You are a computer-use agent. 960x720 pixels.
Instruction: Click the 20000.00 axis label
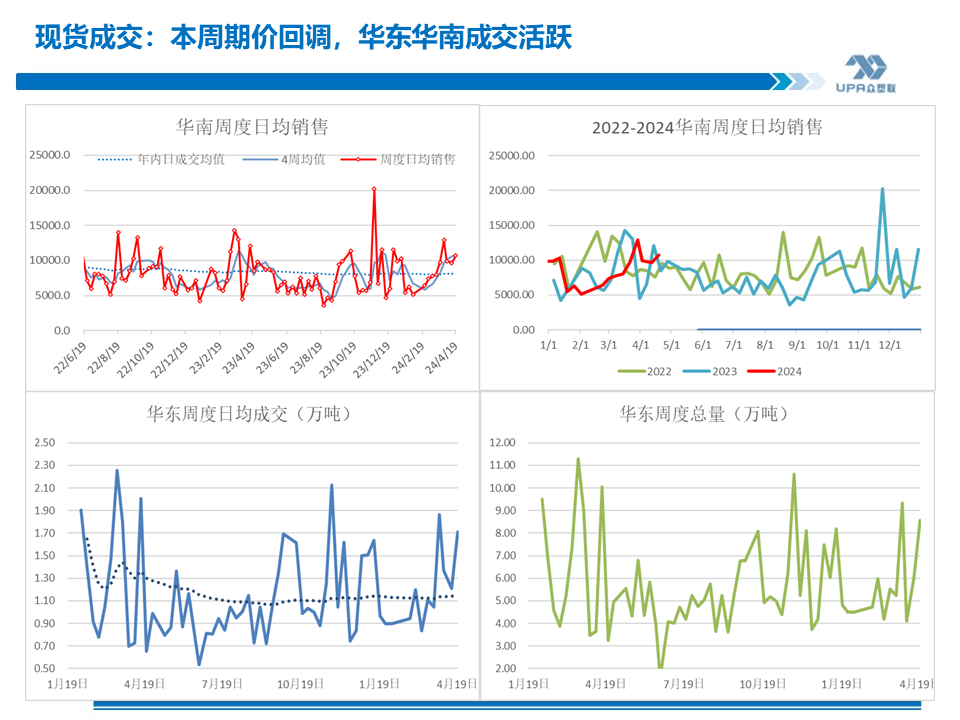pos(512,190)
